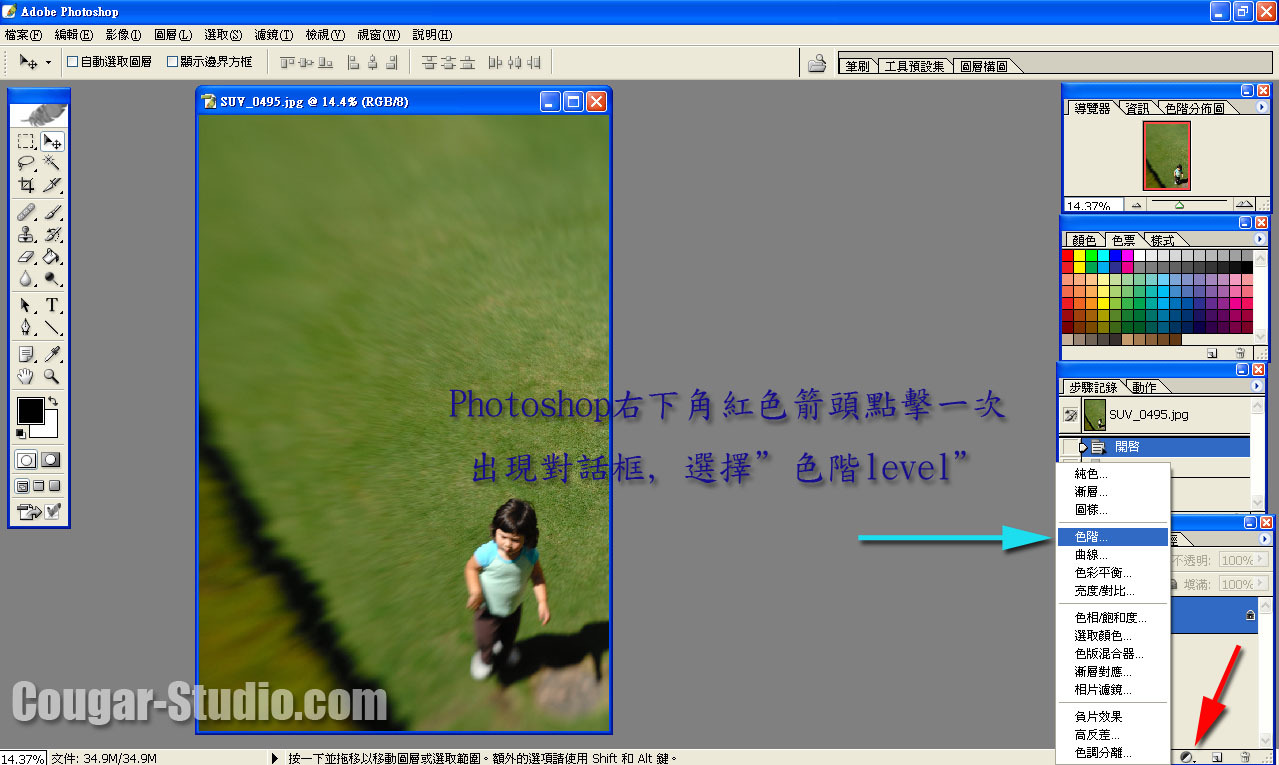Select the Brush tool
This screenshot has width=1279, height=765.
[52, 212]
